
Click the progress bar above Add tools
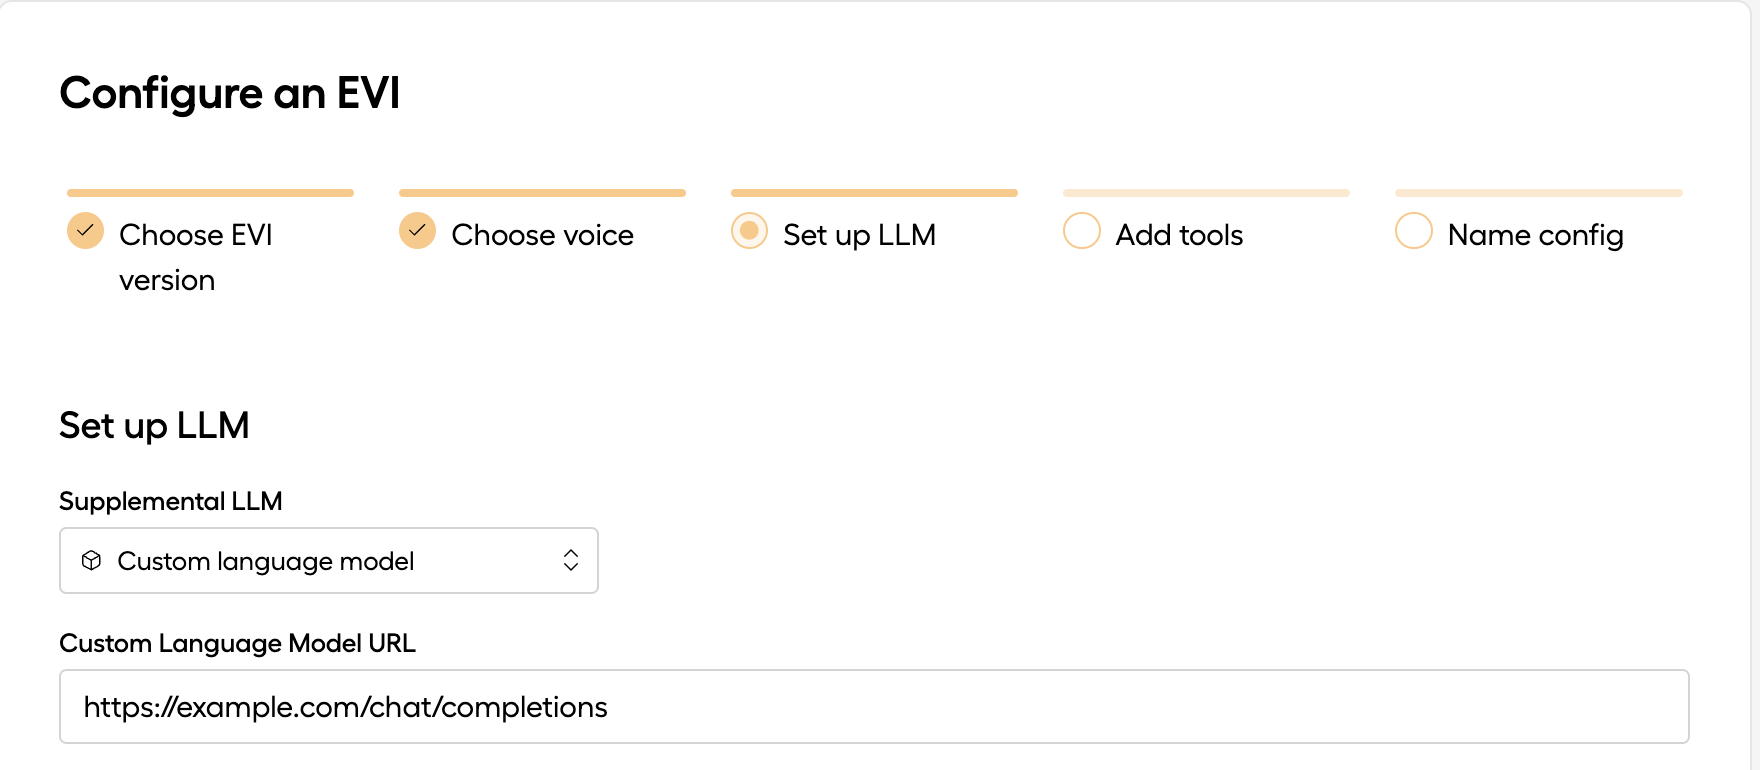click(1206, 192)
